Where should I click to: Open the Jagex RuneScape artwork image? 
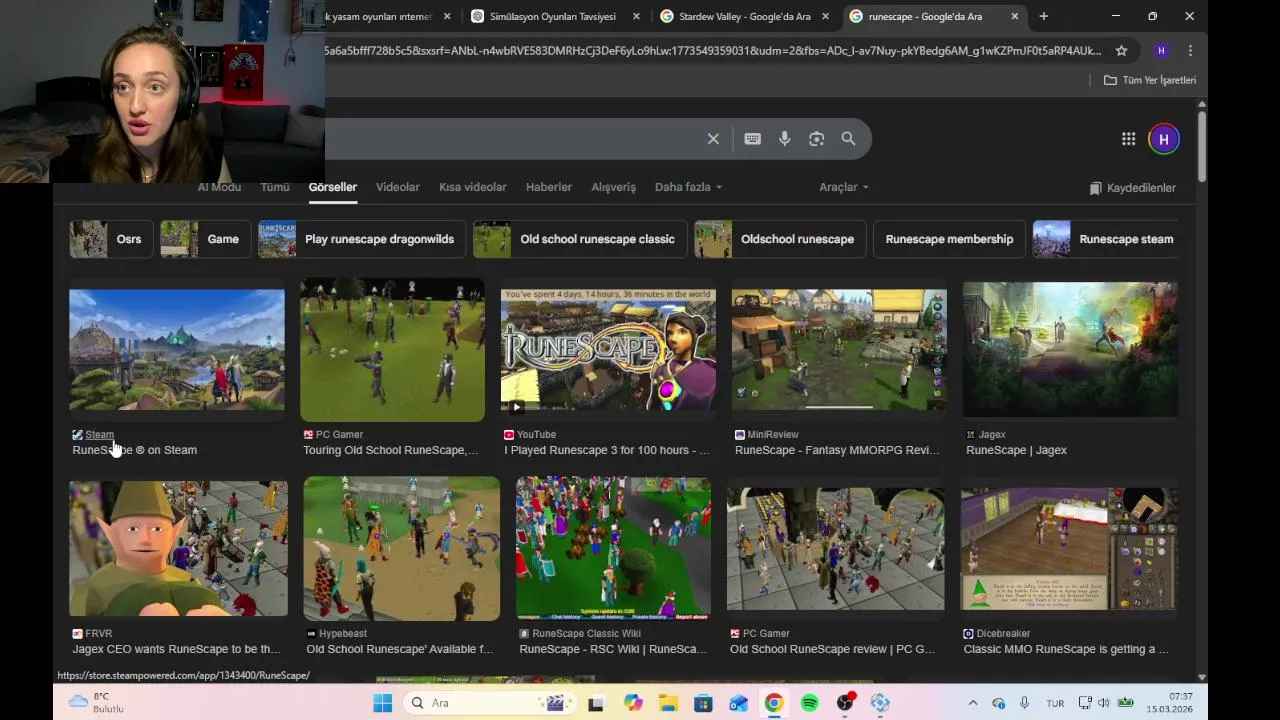coord(1070,350)
